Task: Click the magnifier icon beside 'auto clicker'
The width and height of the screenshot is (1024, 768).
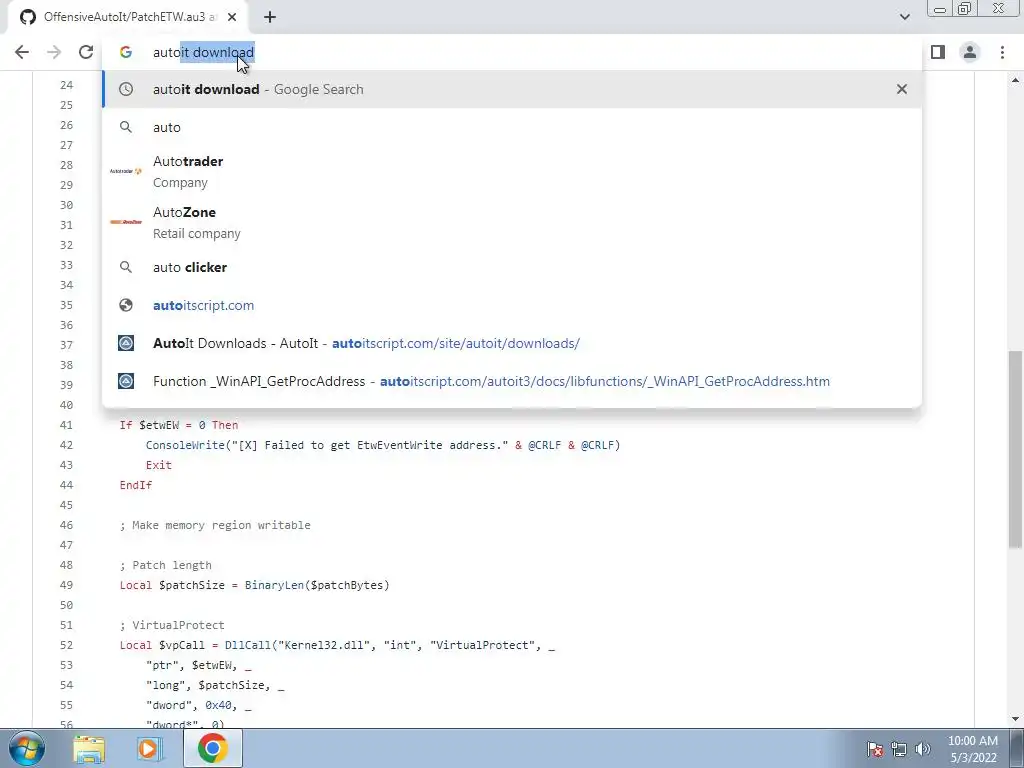Action: 125,267
